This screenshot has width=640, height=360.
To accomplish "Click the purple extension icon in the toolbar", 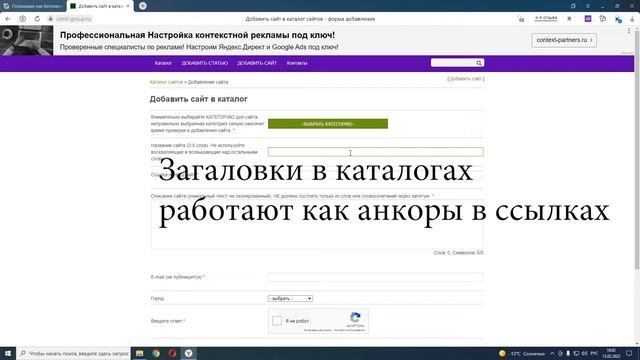I will (x=588, y=19).
